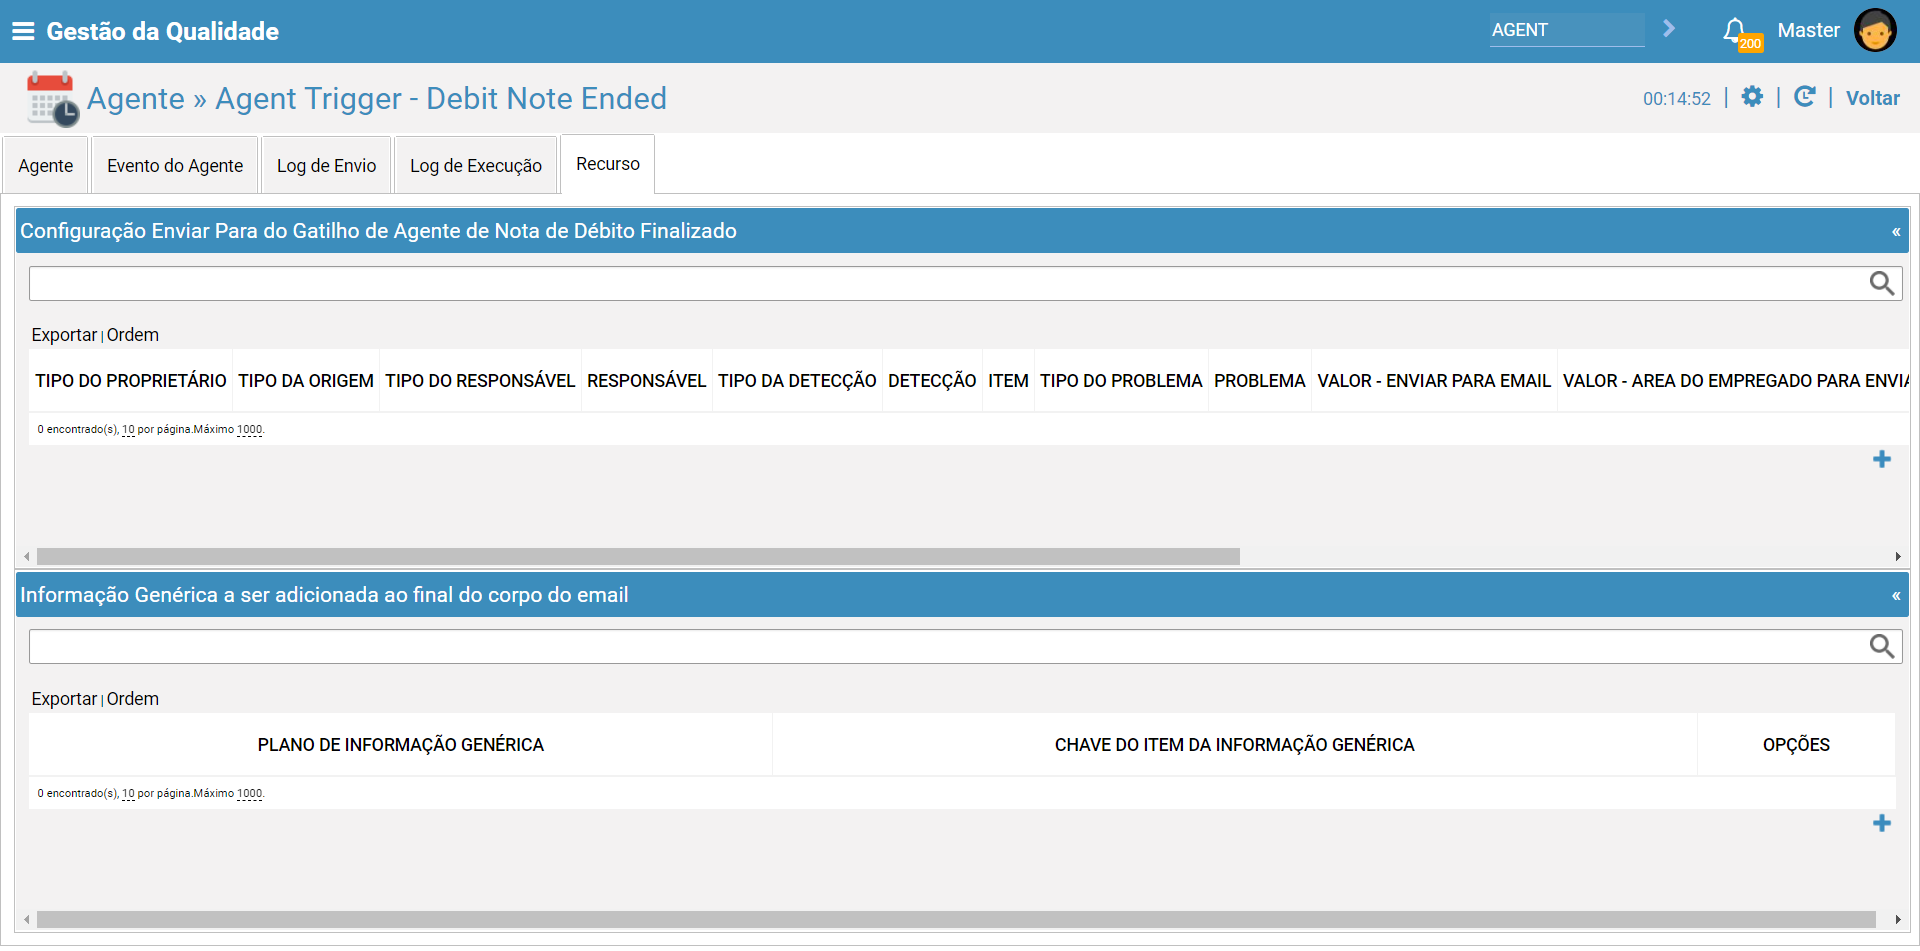Click the Voltar link
The image size is (1920, 951).
(x=1872, y=98)
